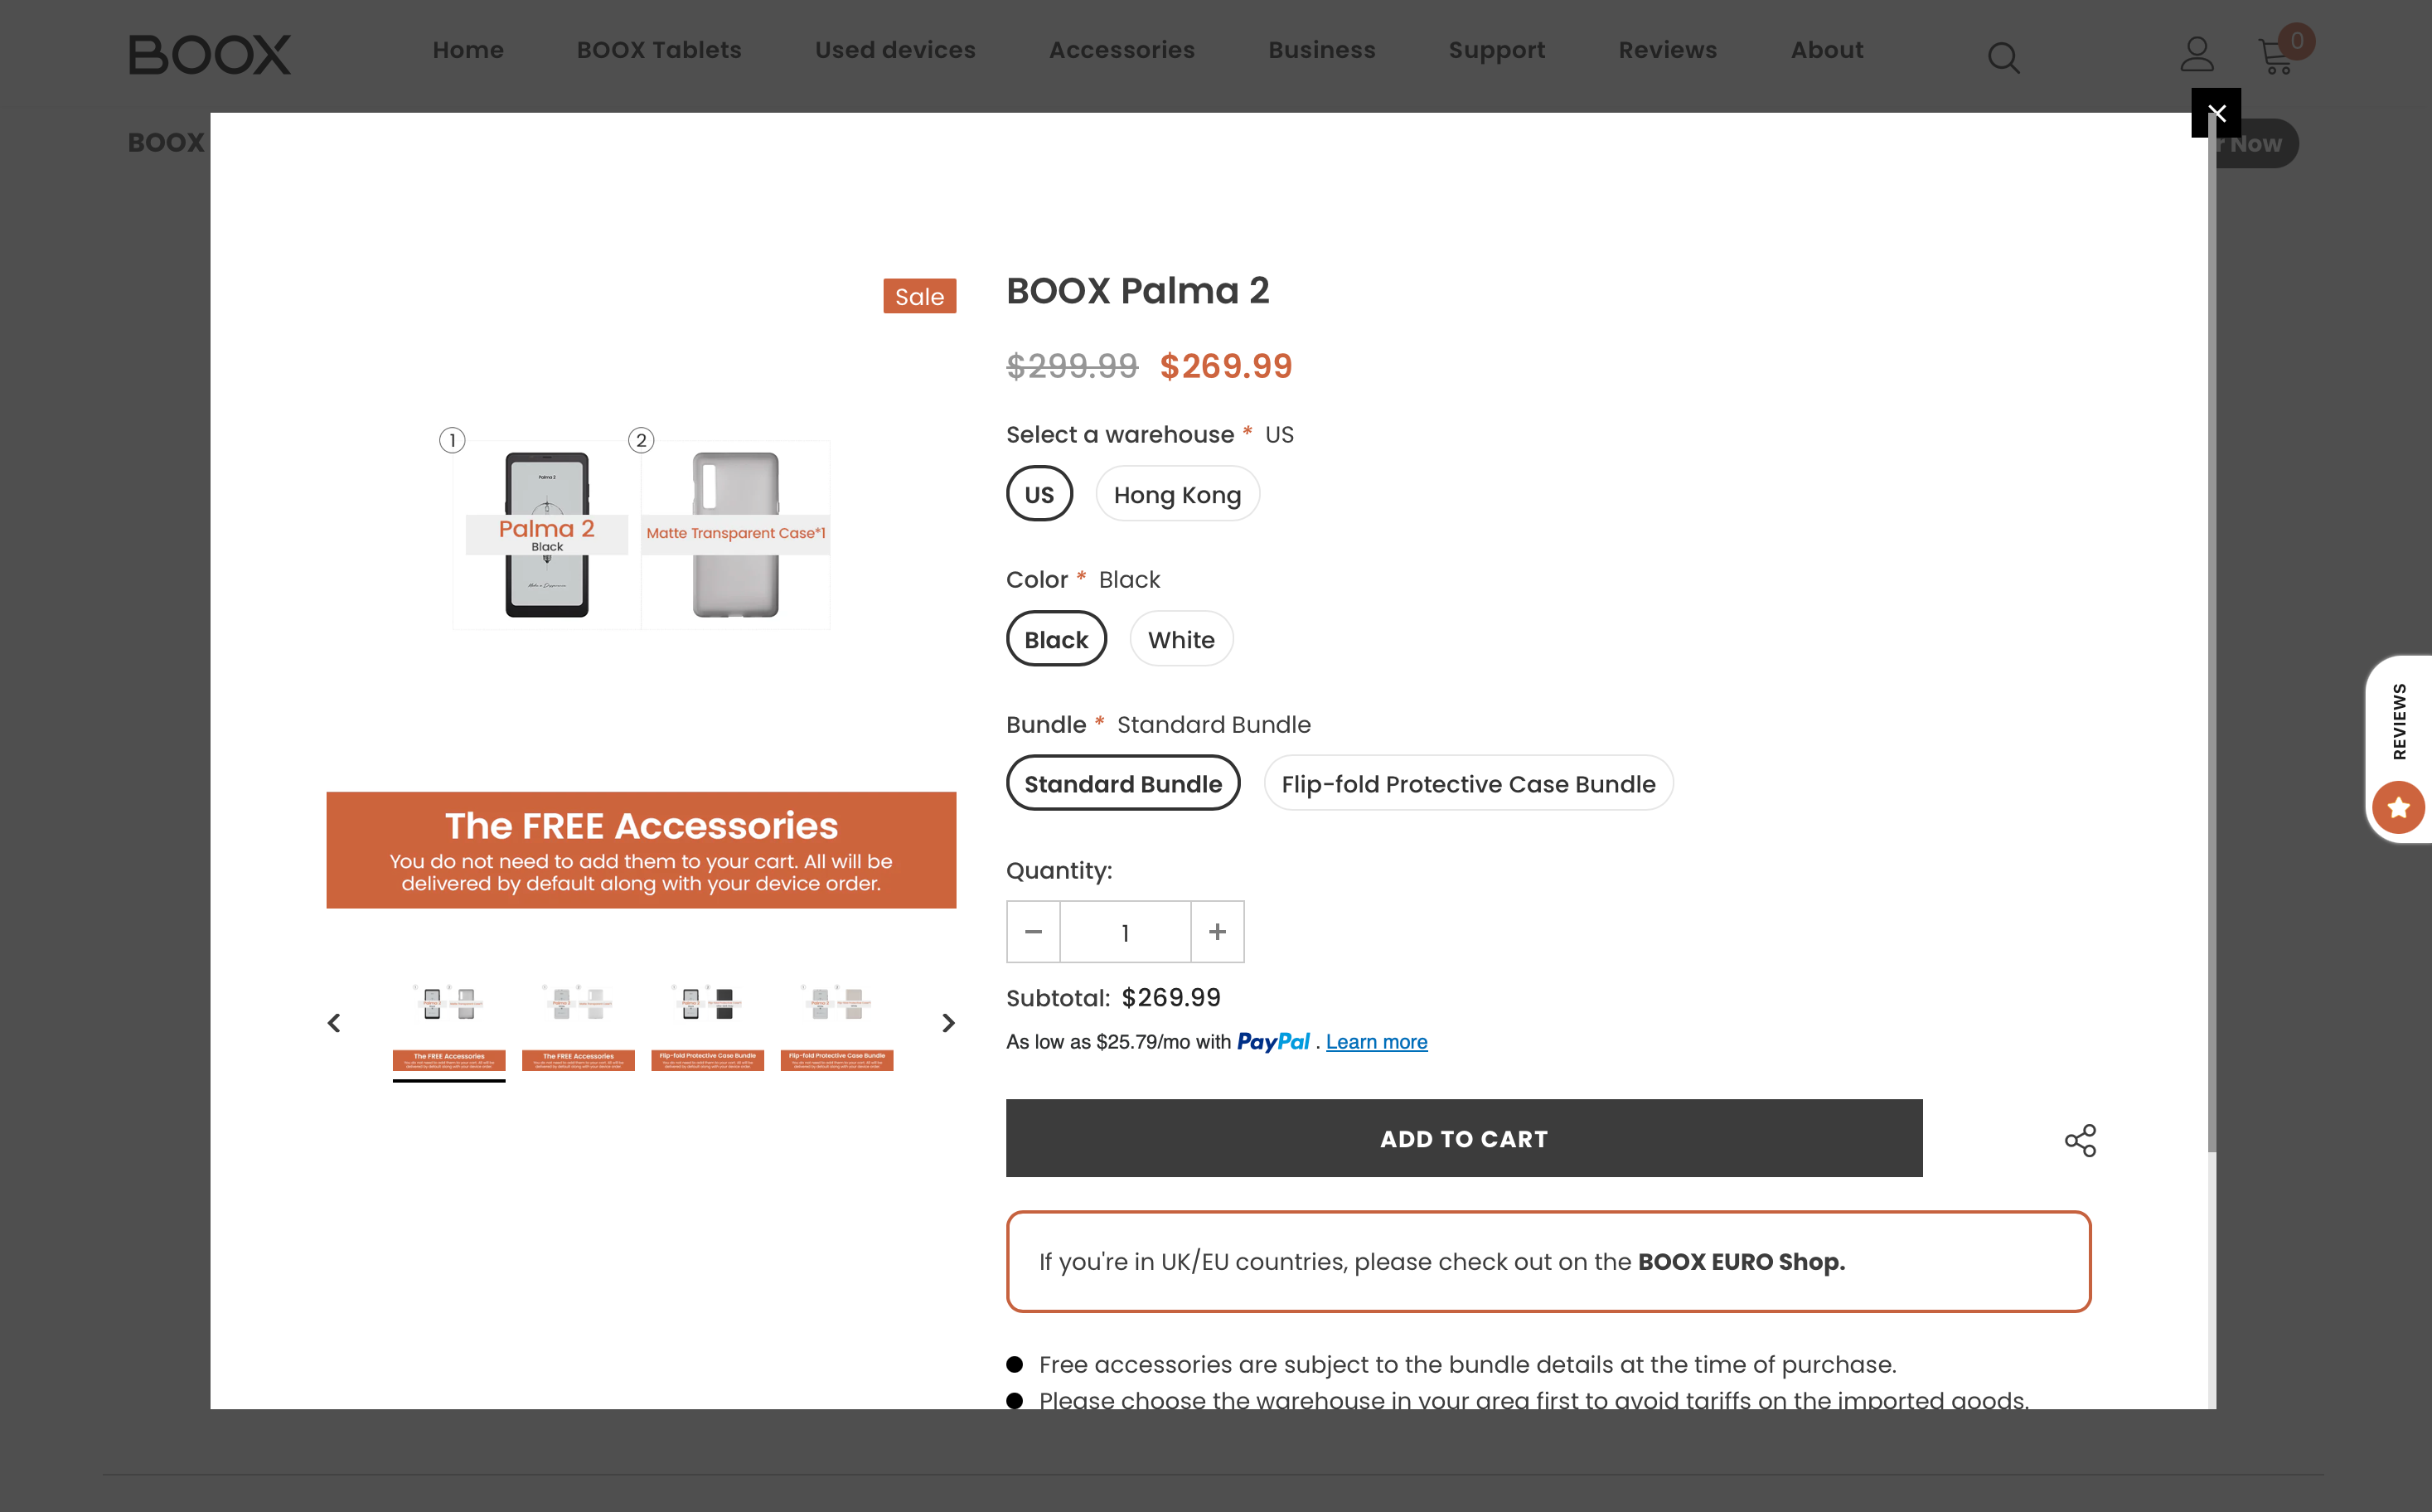Close the product quick-view popup
This screenshot has width=2432, height=1512.
click(2216, 113)
